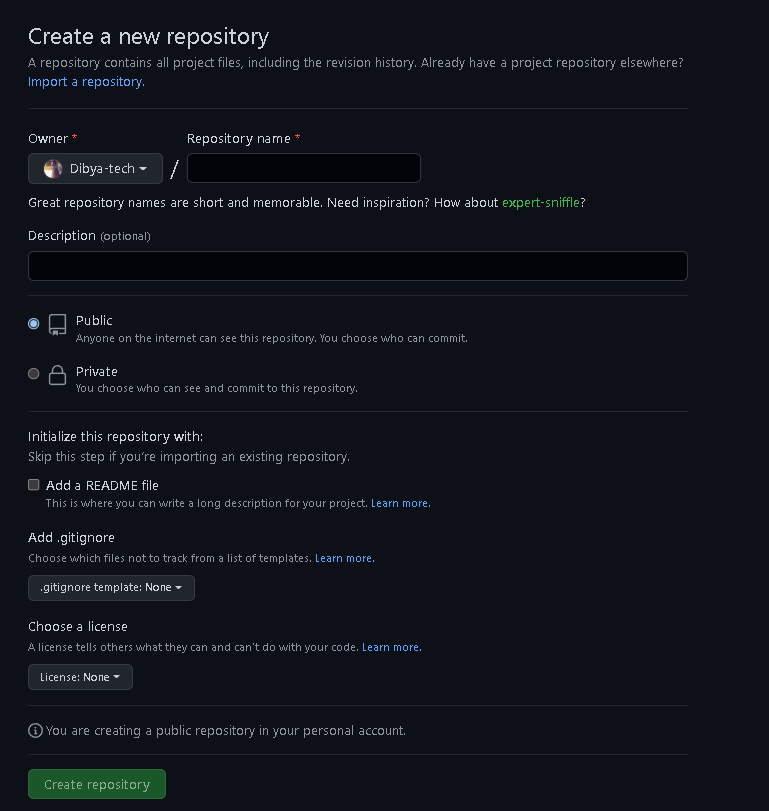Open the License: None dropdown
Screen dimensions: 769x811
click(80, 677)
